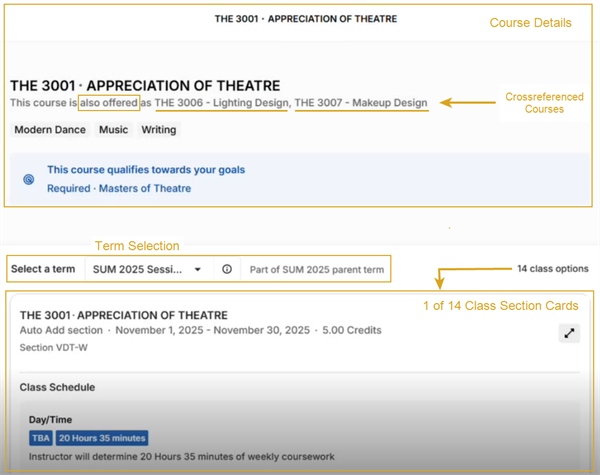Select the Modern Dance tag
Image resolution: width=600 pixels, height=475 pixels.
click(x=50, y=130)
